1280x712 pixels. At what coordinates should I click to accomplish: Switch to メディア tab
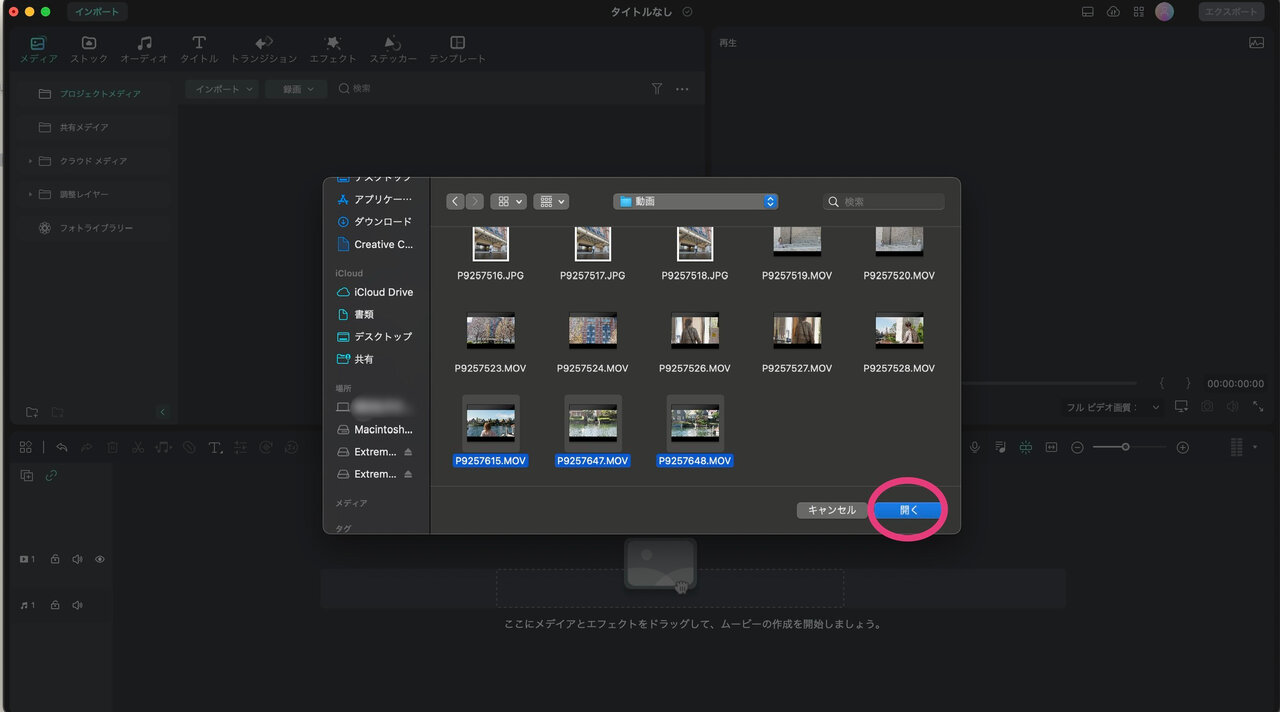[x=38, y=49]
